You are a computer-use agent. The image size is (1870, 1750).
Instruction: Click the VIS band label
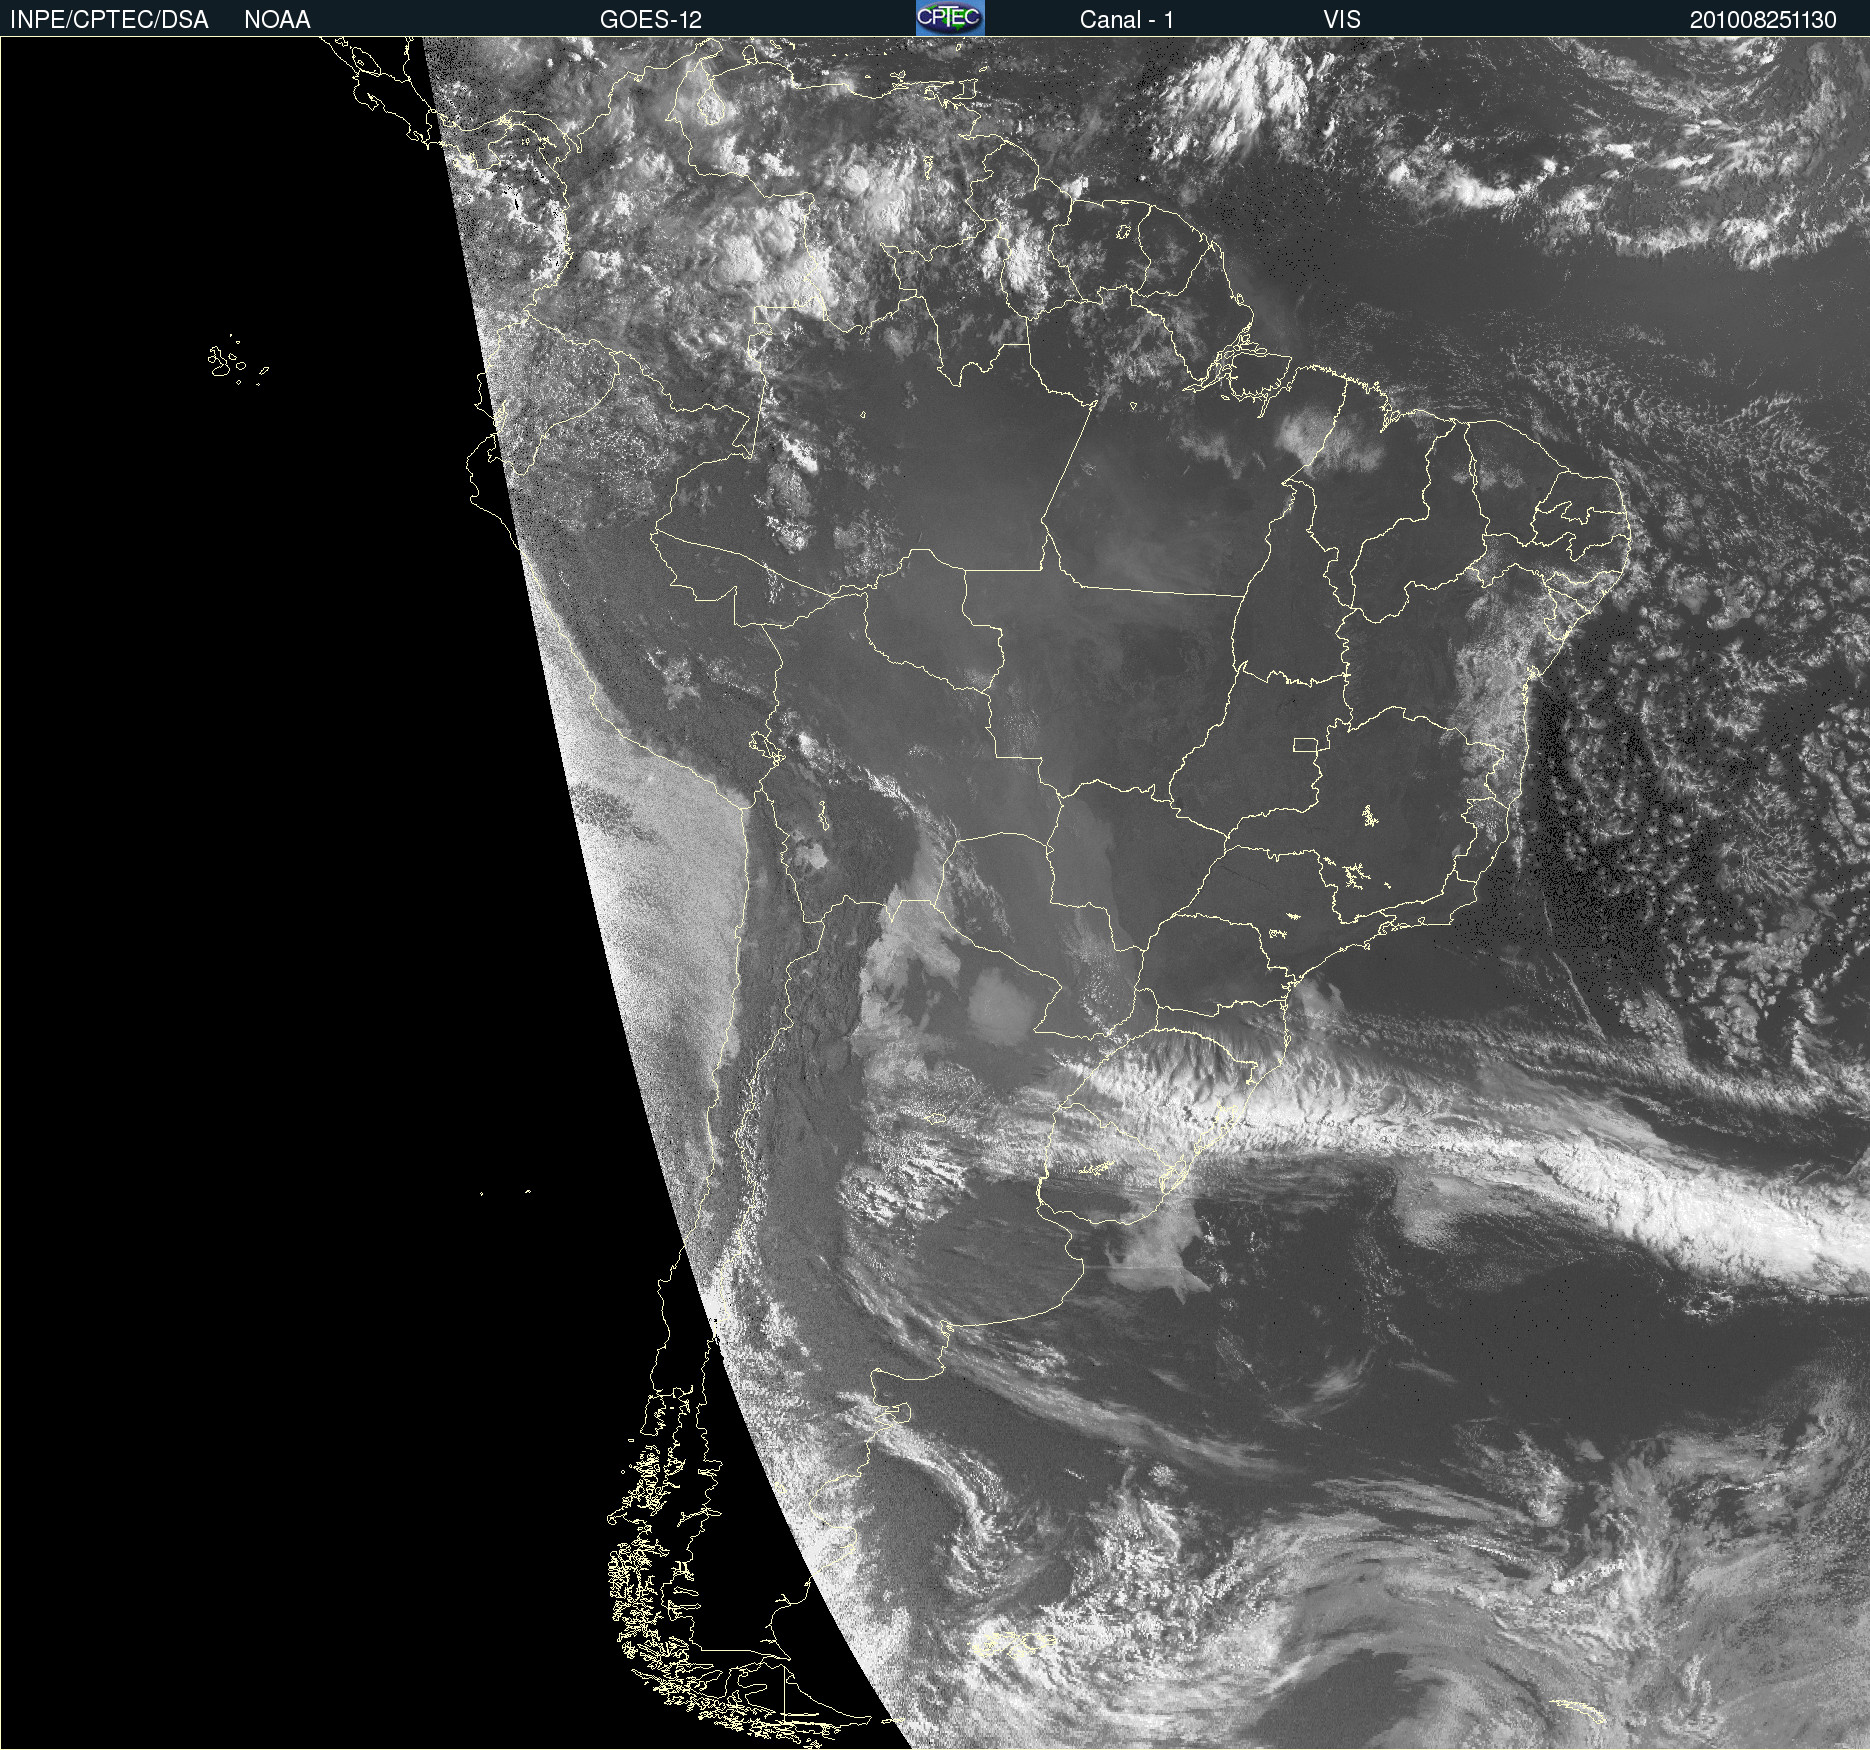[x=1342, y=20]
